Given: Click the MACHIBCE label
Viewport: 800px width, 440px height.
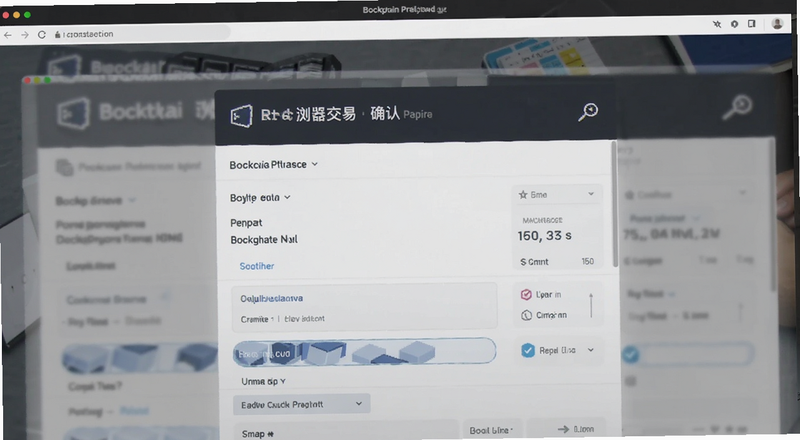Looking at the screenshot, I should 542,221.
